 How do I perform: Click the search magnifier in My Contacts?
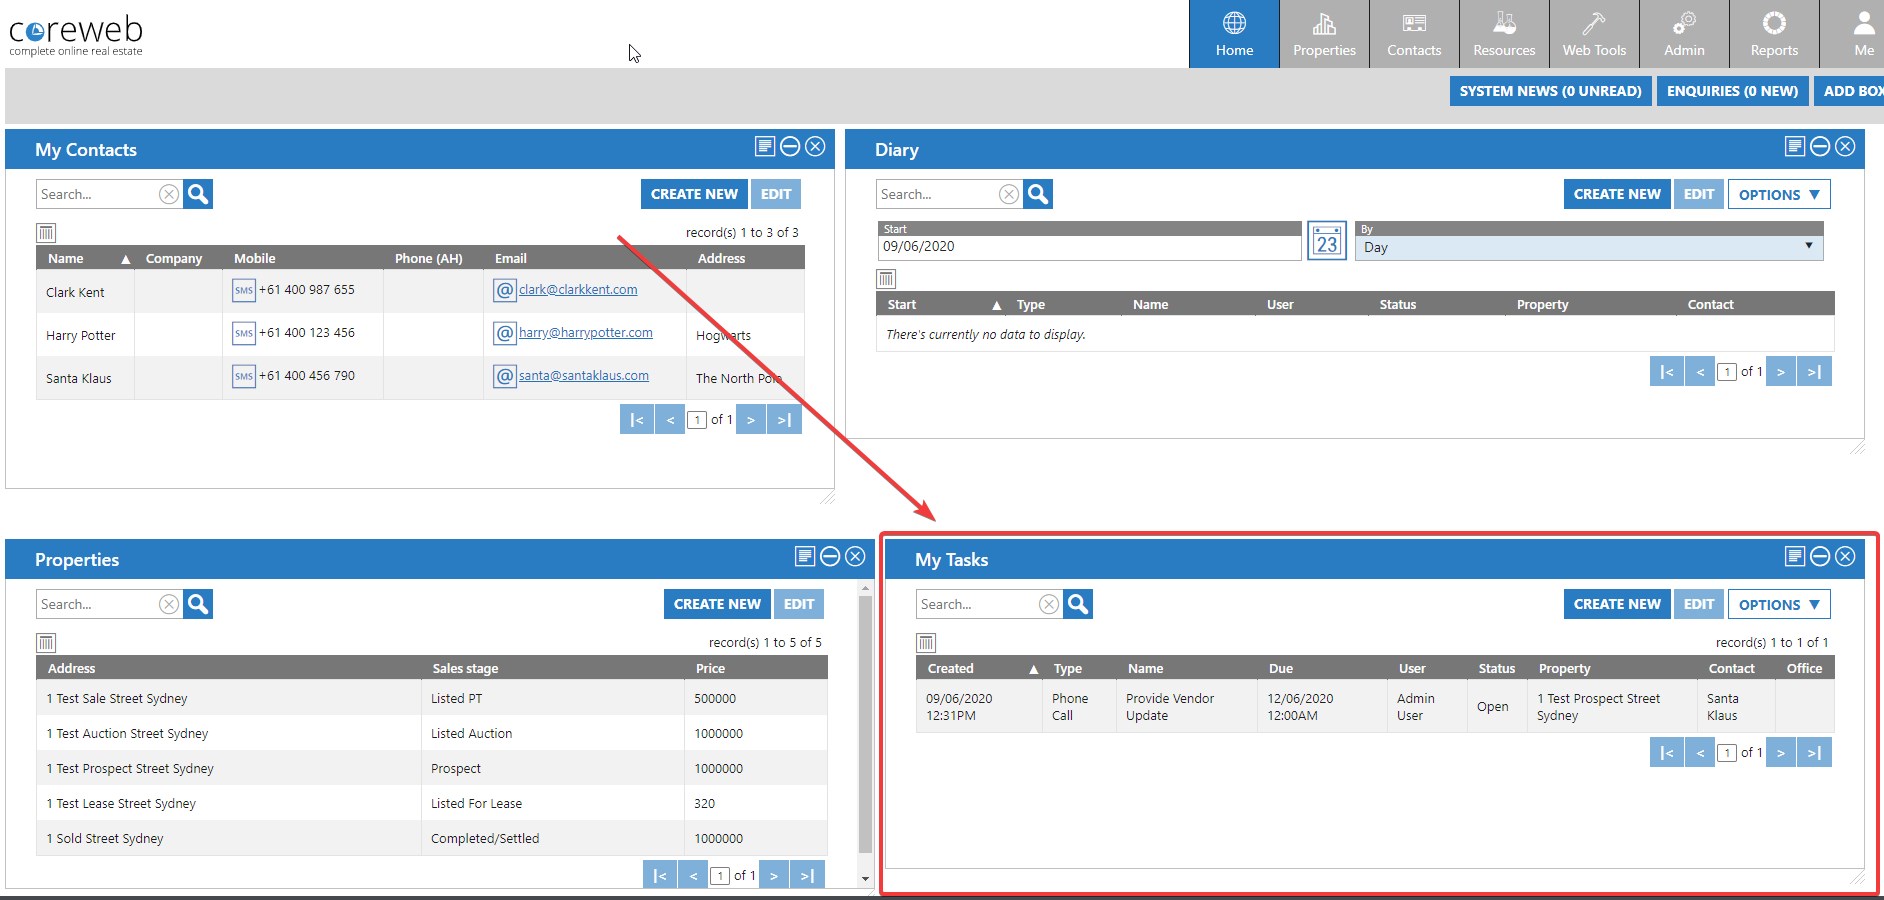[x=198, y=194]
